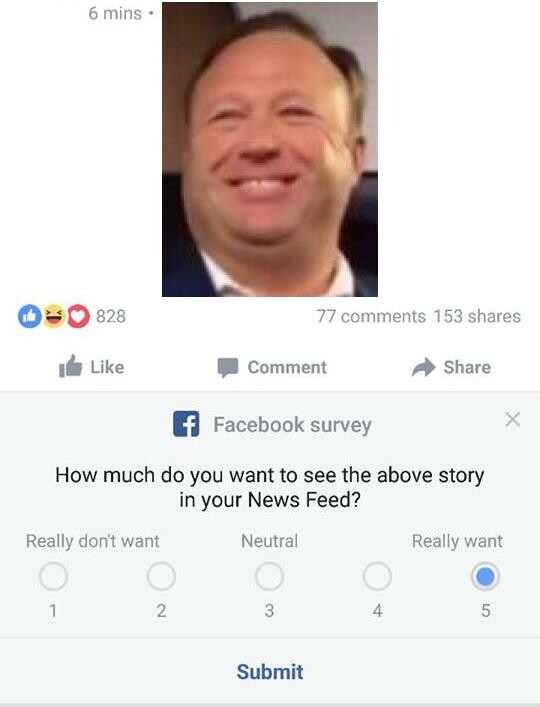540x707 pixels.
Task: Select rating 2 radio button
Action: coord(161,576)
